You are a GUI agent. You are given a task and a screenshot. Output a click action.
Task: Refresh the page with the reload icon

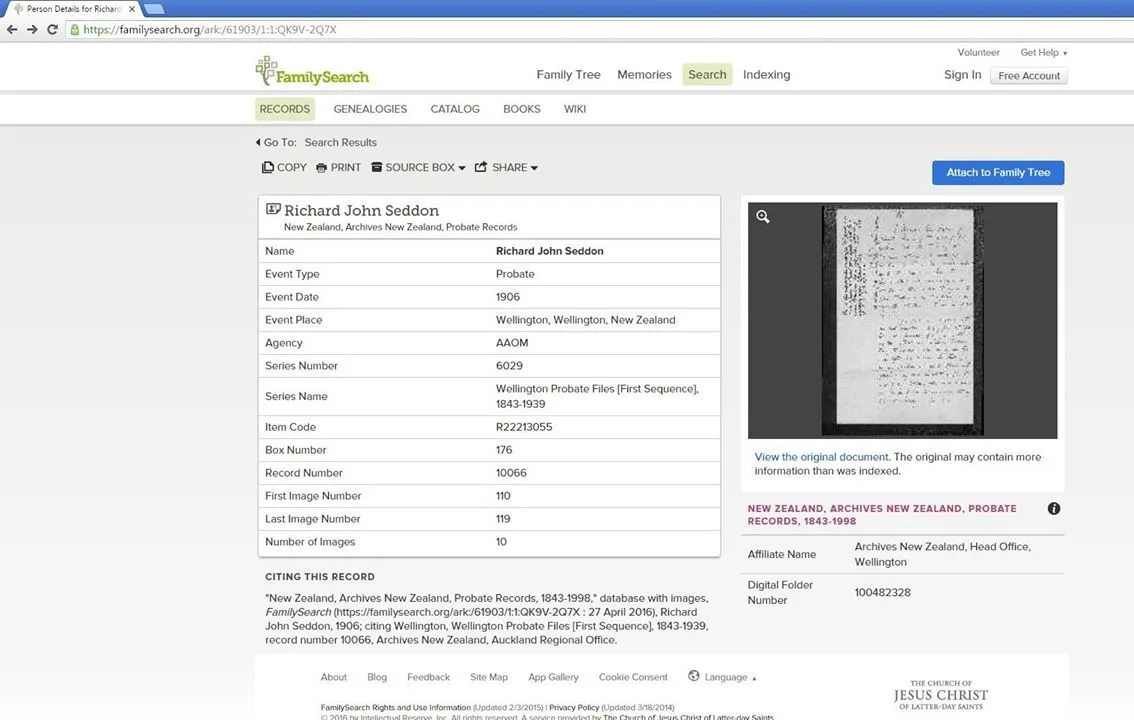tap(53, 29)
